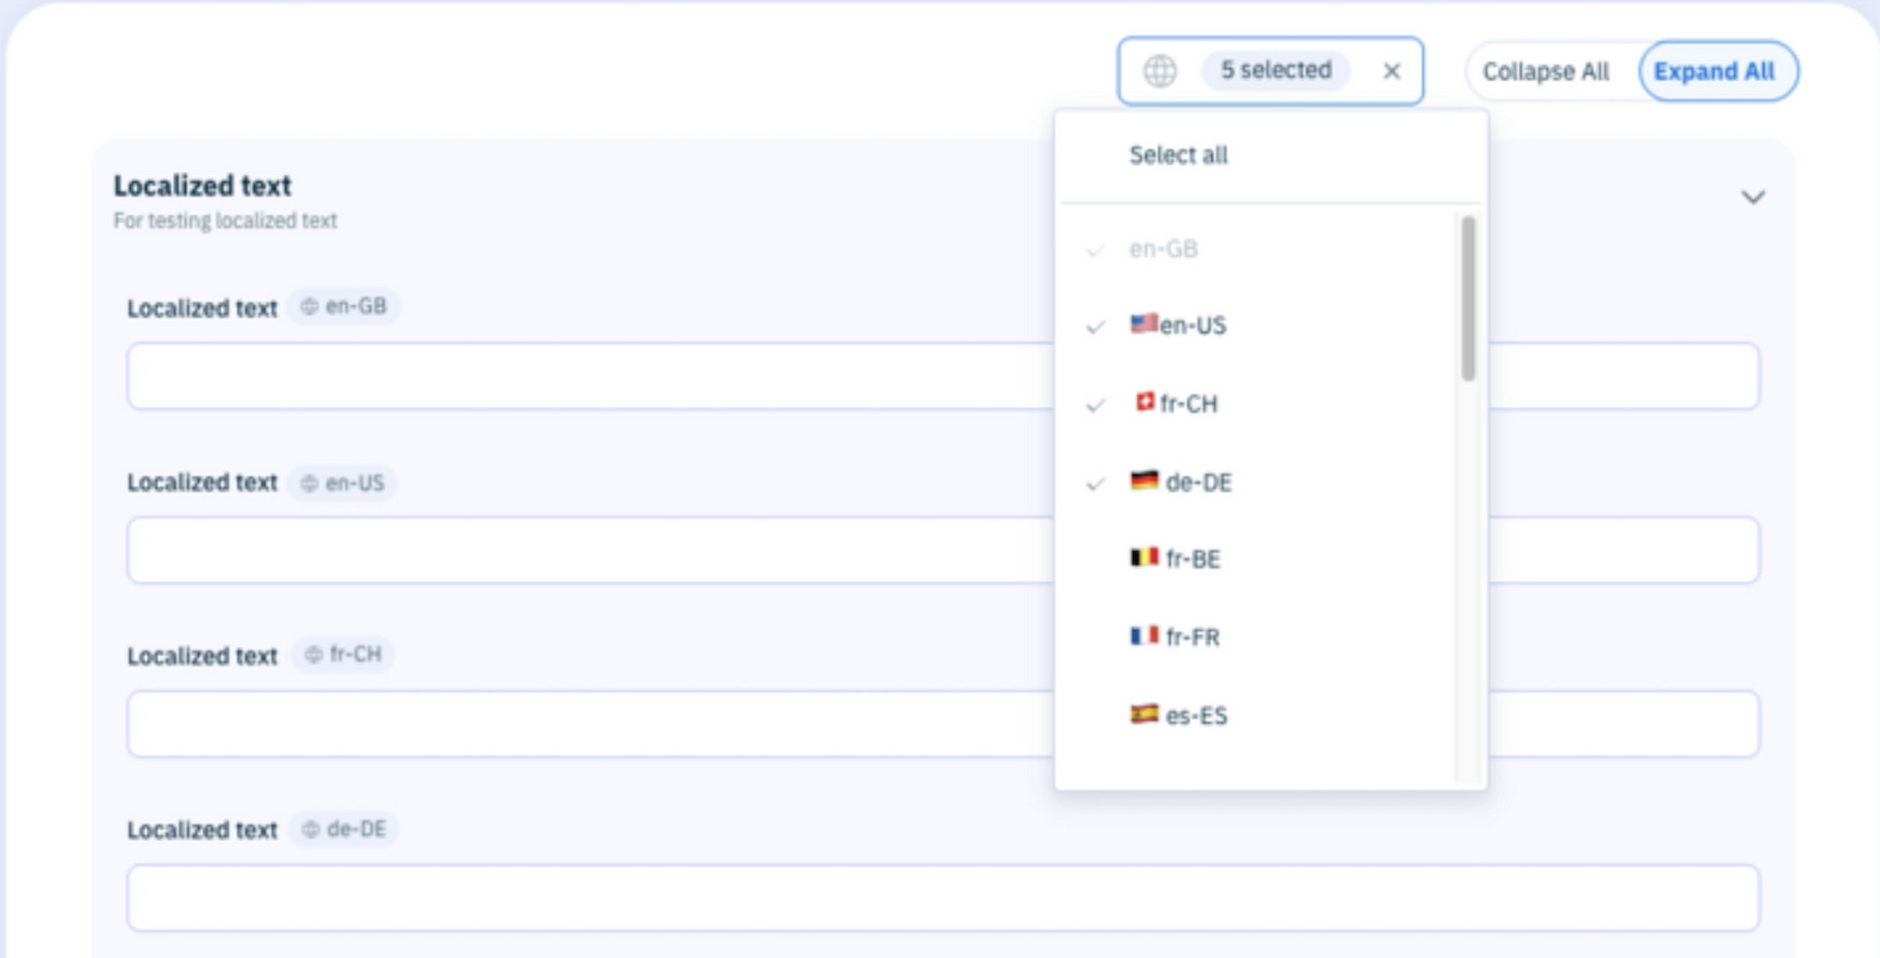The width and height of the screenshot is (1880, 958).
Task: Click the Swiss flag icon for fr-CH
Action: point(1144,402)
